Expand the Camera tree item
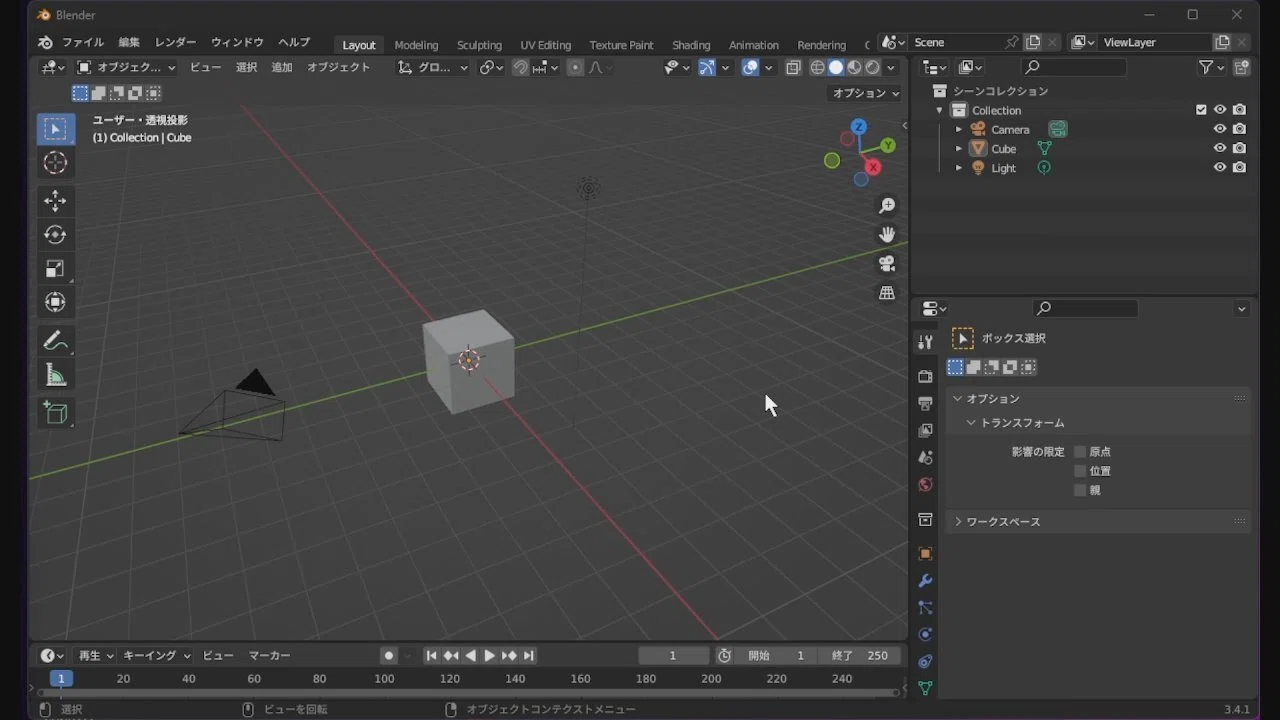 [x=959, y=129]
